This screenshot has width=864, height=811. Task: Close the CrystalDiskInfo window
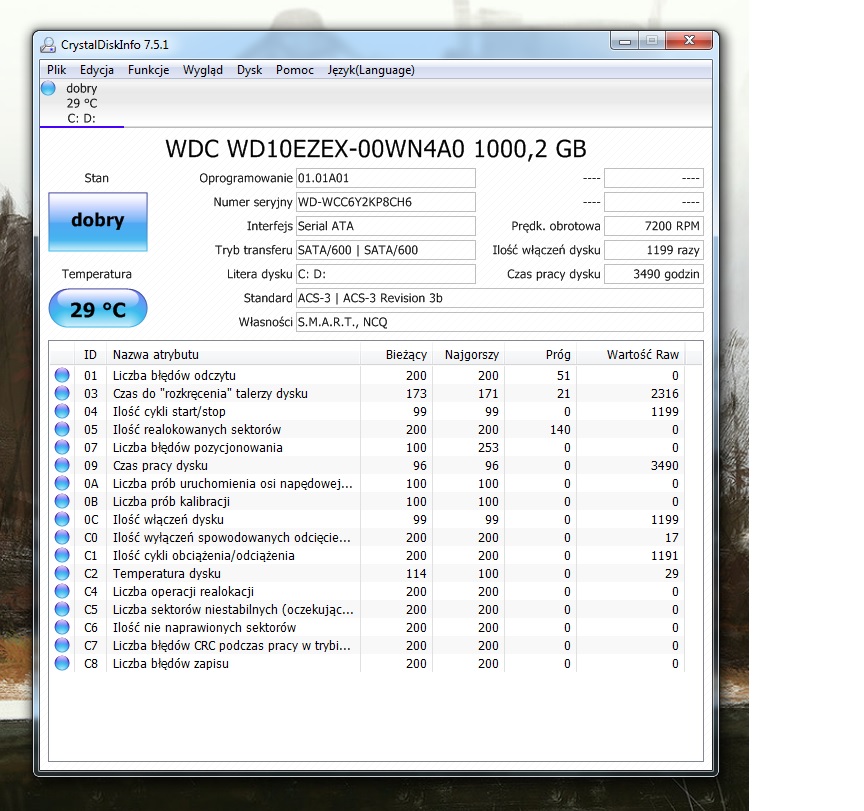[689, 41]
